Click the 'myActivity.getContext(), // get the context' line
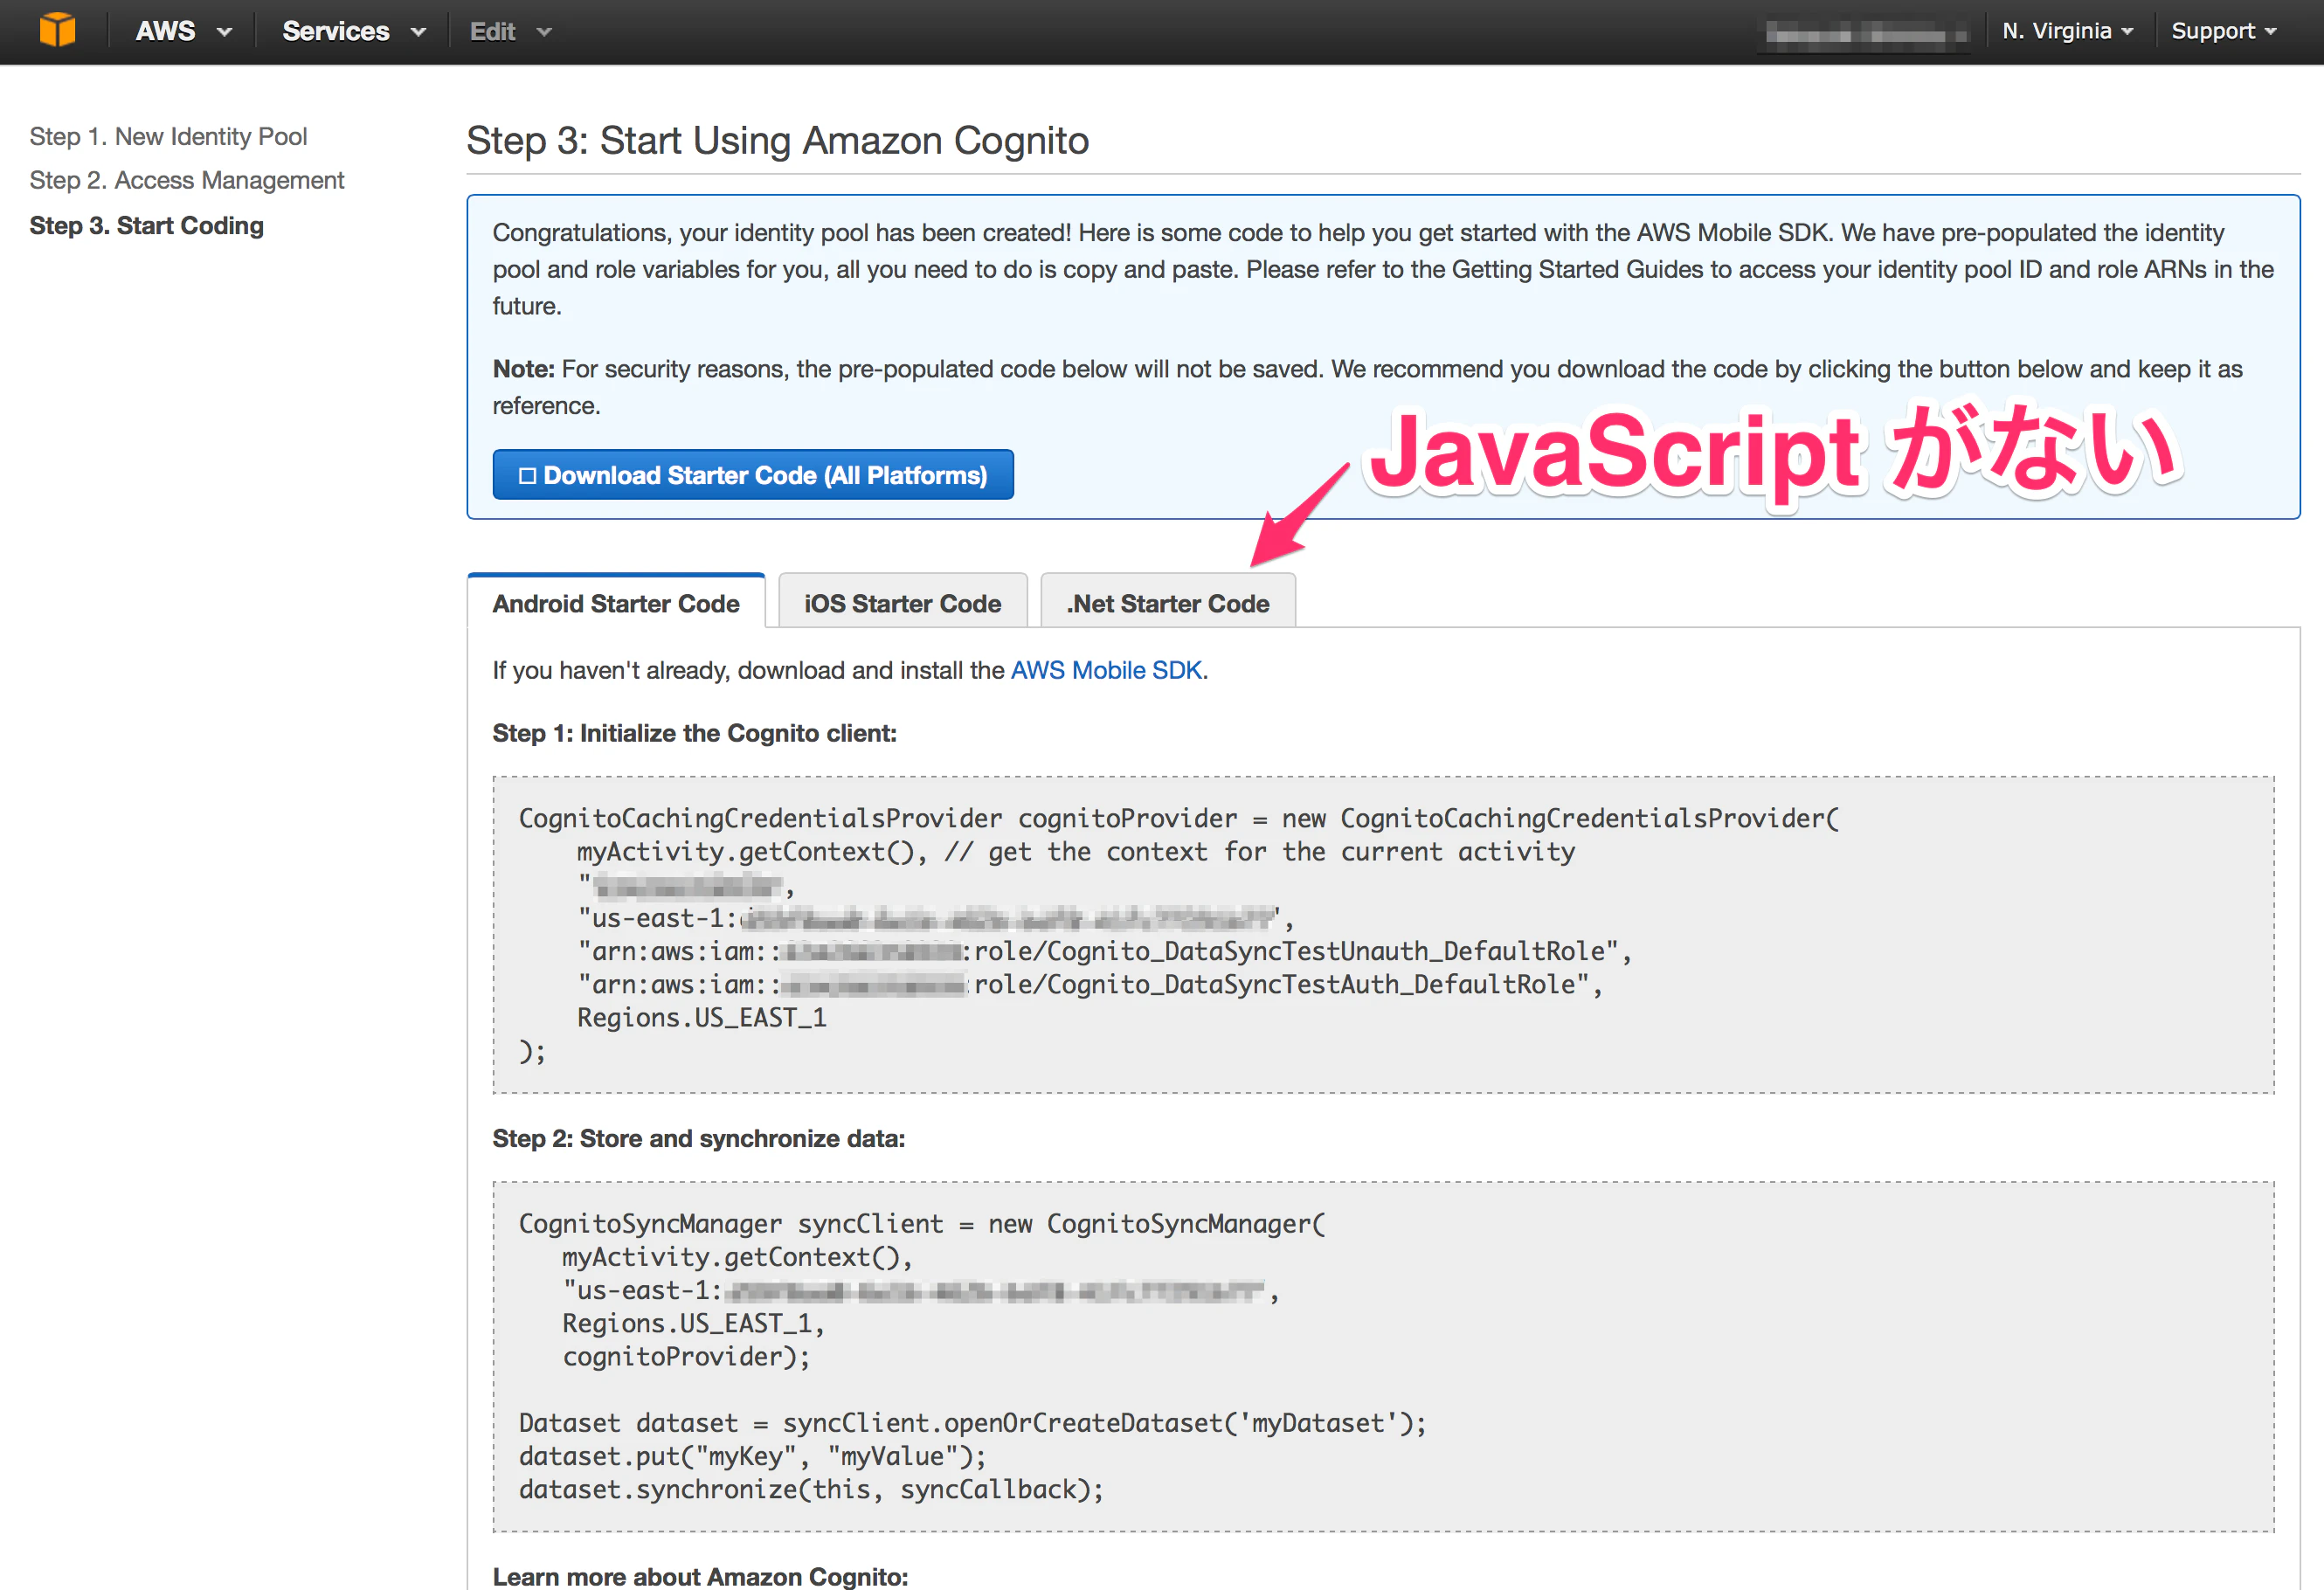The image size is (2324, 1590). (x=1076, y=852)
